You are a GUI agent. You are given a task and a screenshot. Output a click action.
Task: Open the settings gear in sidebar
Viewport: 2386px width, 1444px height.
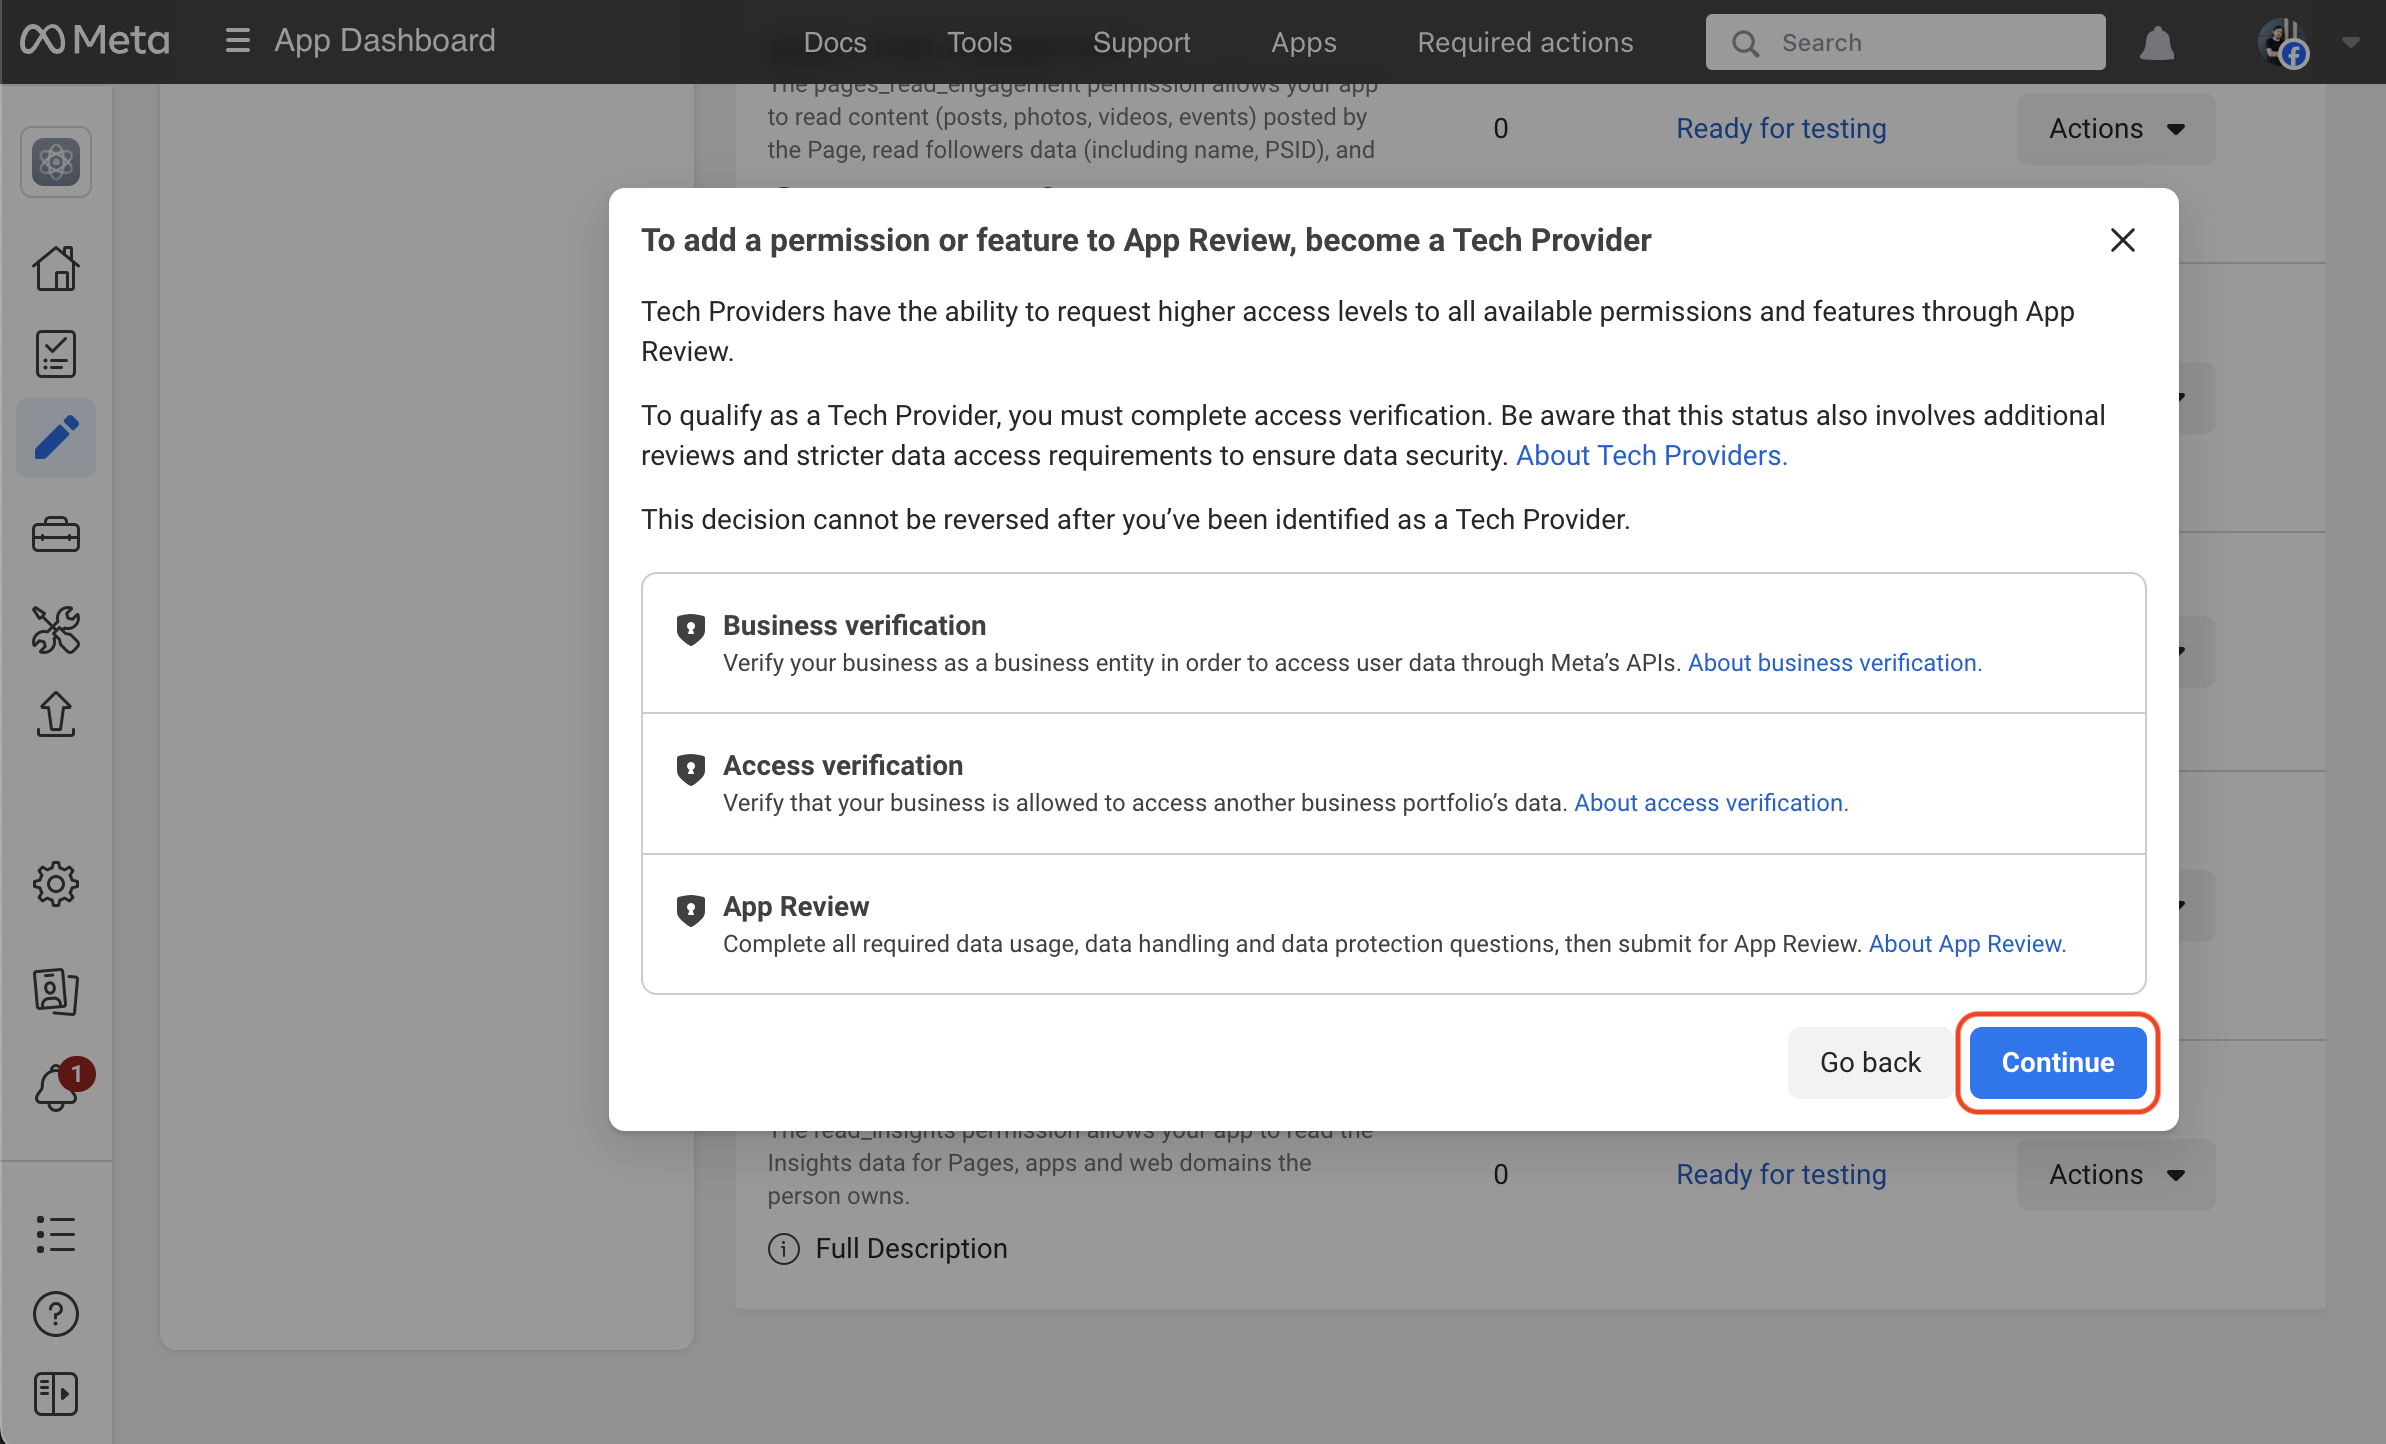pos(56,884)
